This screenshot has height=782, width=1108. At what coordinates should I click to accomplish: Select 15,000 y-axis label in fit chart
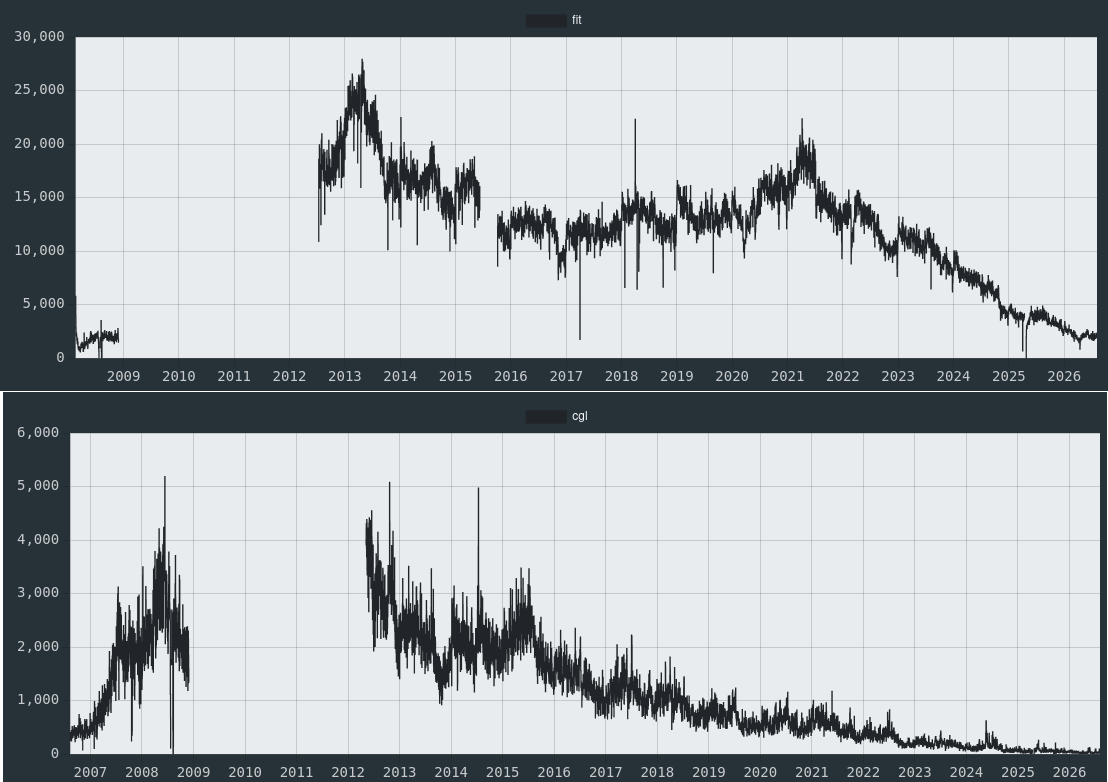coord(39,196)
